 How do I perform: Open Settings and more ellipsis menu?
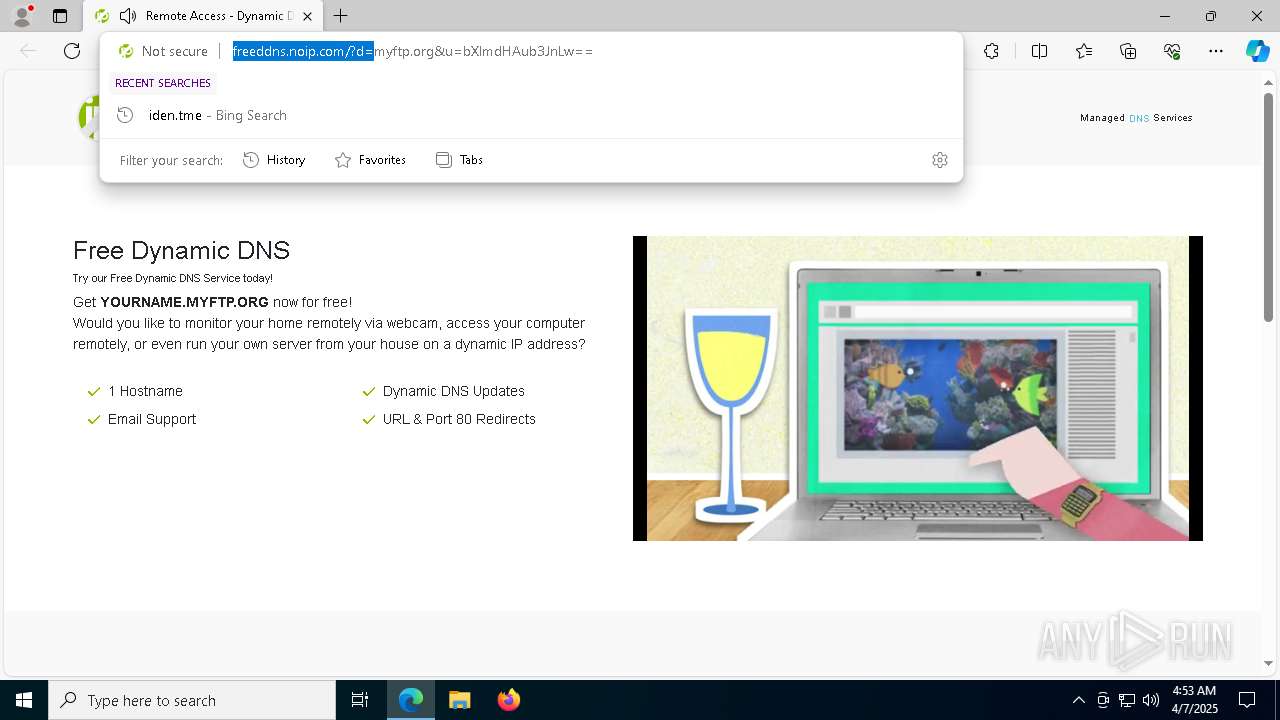(x=1216, y=51)
